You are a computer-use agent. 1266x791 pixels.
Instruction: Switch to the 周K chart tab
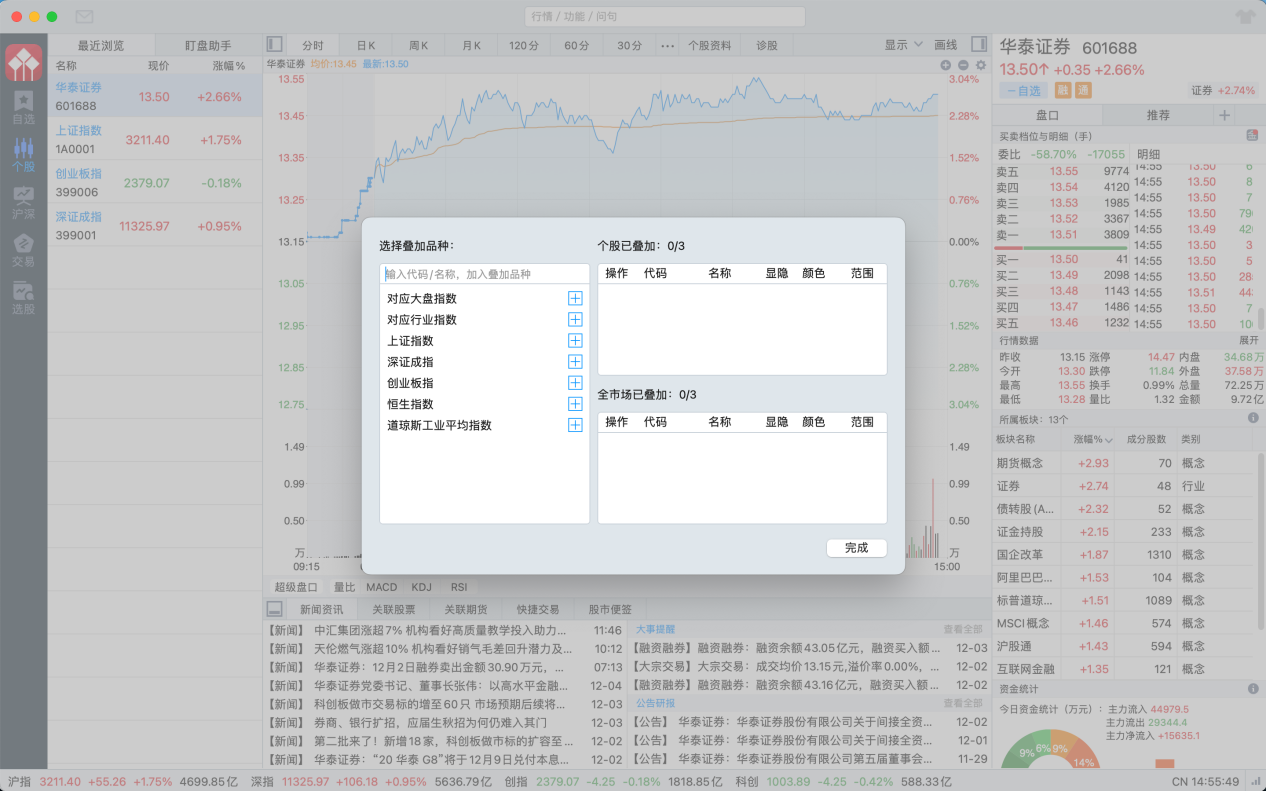pos(418,45)
